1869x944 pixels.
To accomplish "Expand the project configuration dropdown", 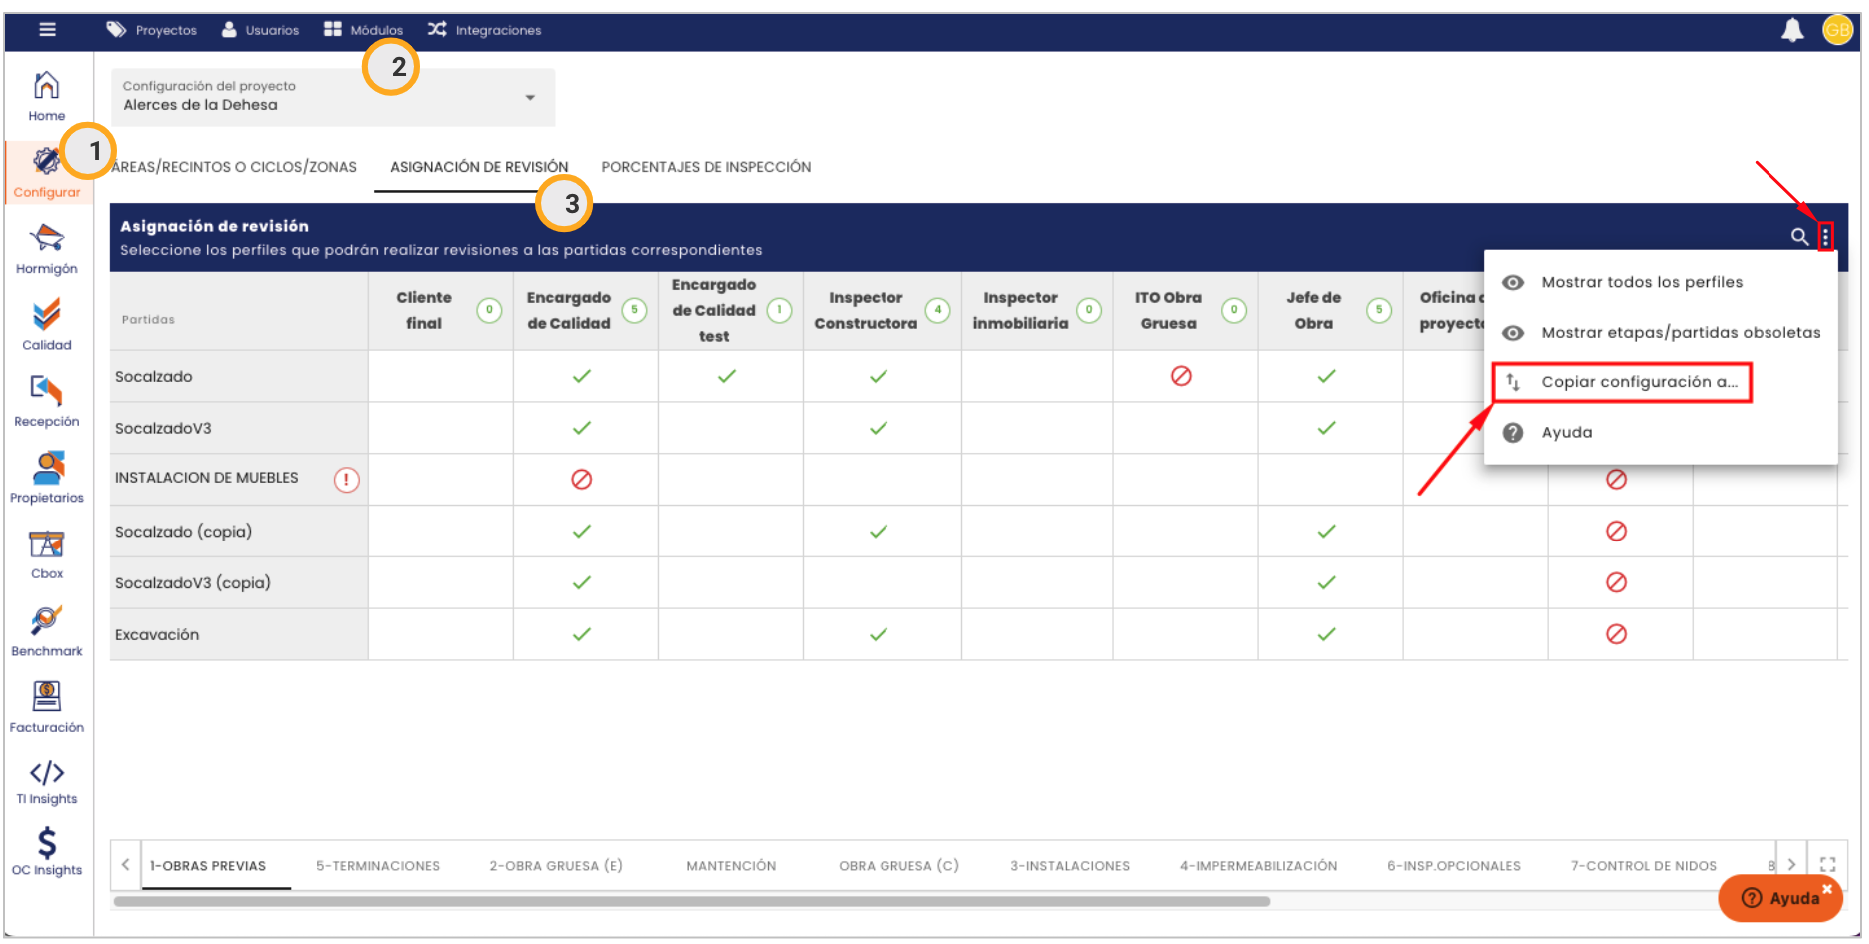I will (530, 98).
